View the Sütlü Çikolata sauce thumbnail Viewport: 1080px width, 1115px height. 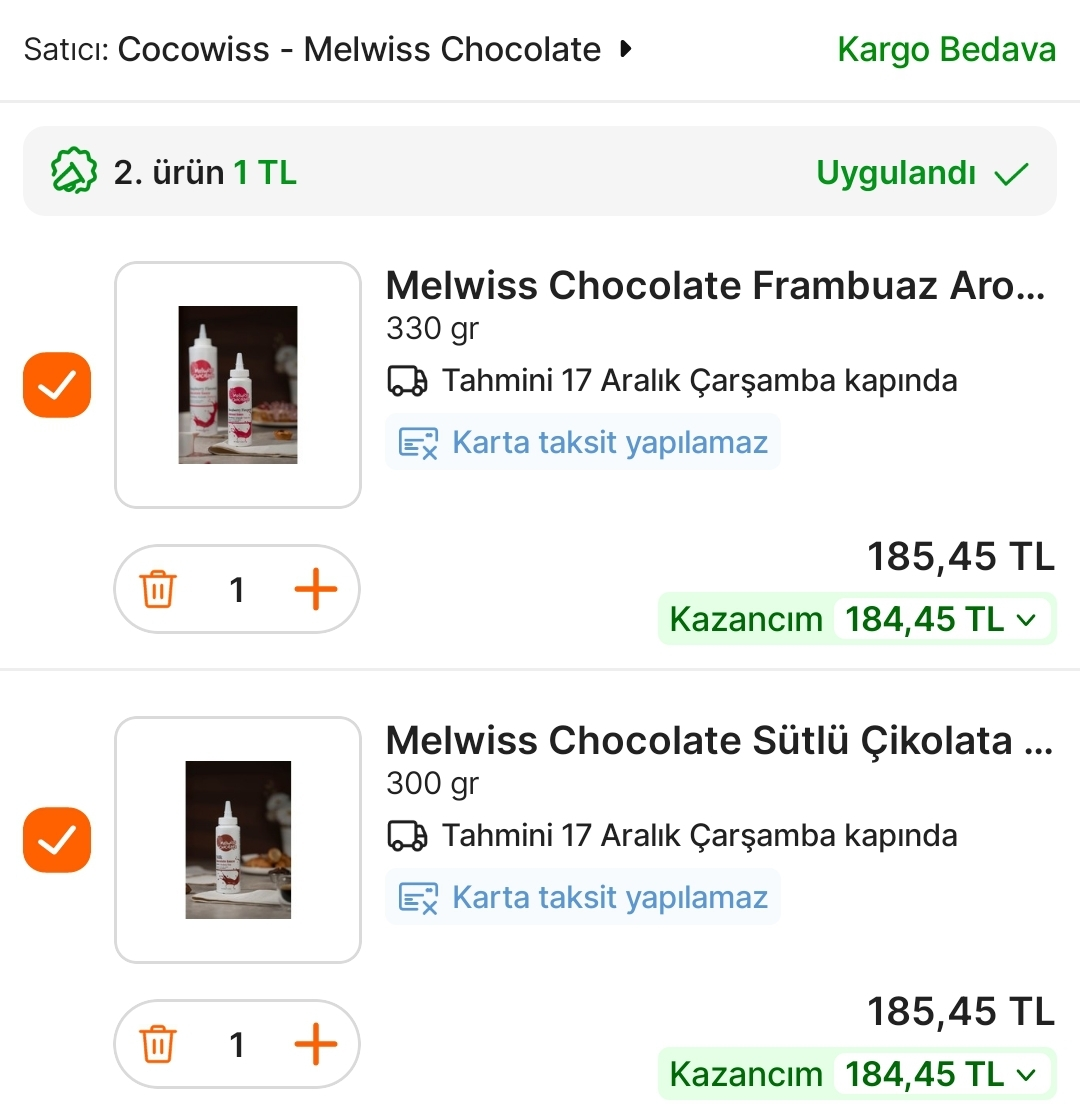(238, 840)
